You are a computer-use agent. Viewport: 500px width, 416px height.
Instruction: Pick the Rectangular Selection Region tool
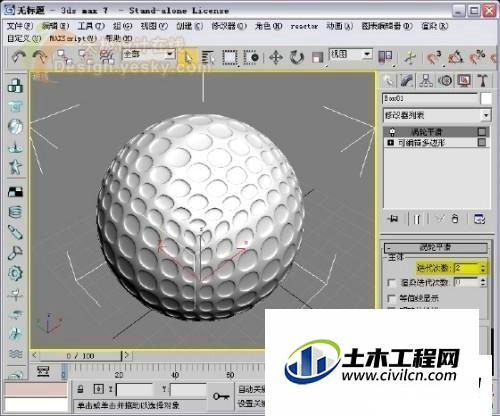230,58
